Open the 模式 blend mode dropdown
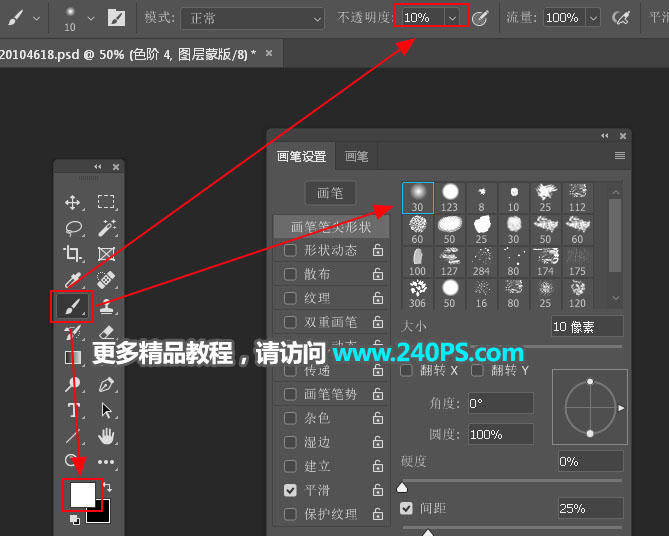The width and height of the screenshot is (669, 536). tap(252, 18)
